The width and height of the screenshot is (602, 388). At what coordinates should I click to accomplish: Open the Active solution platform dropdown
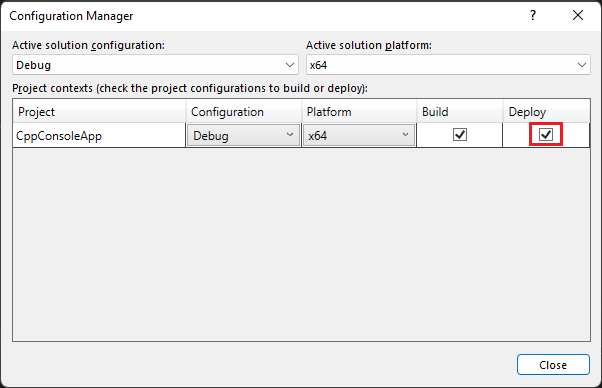pos(448,65)
